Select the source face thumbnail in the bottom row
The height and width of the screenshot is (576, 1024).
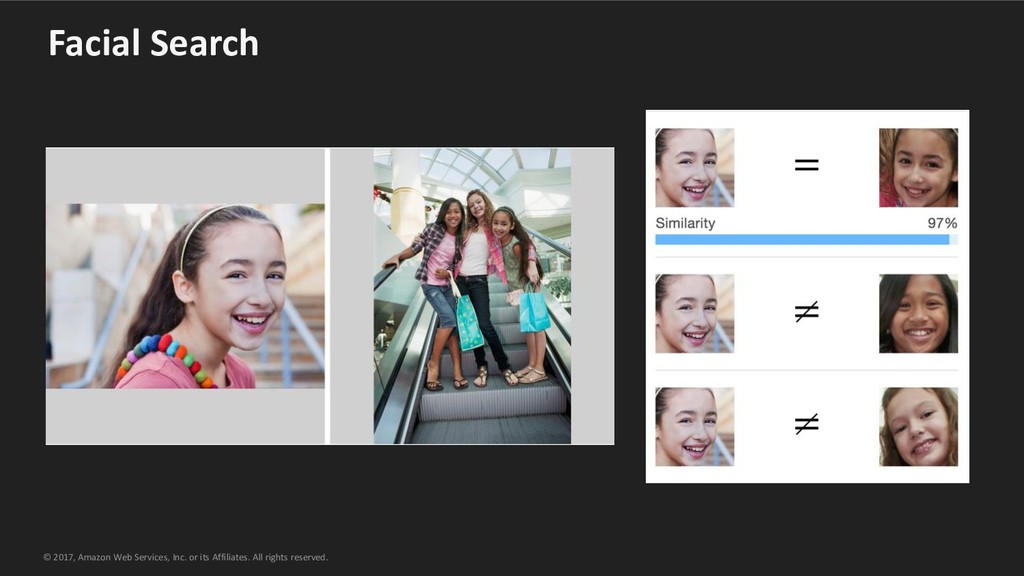[x=695, y=426]
